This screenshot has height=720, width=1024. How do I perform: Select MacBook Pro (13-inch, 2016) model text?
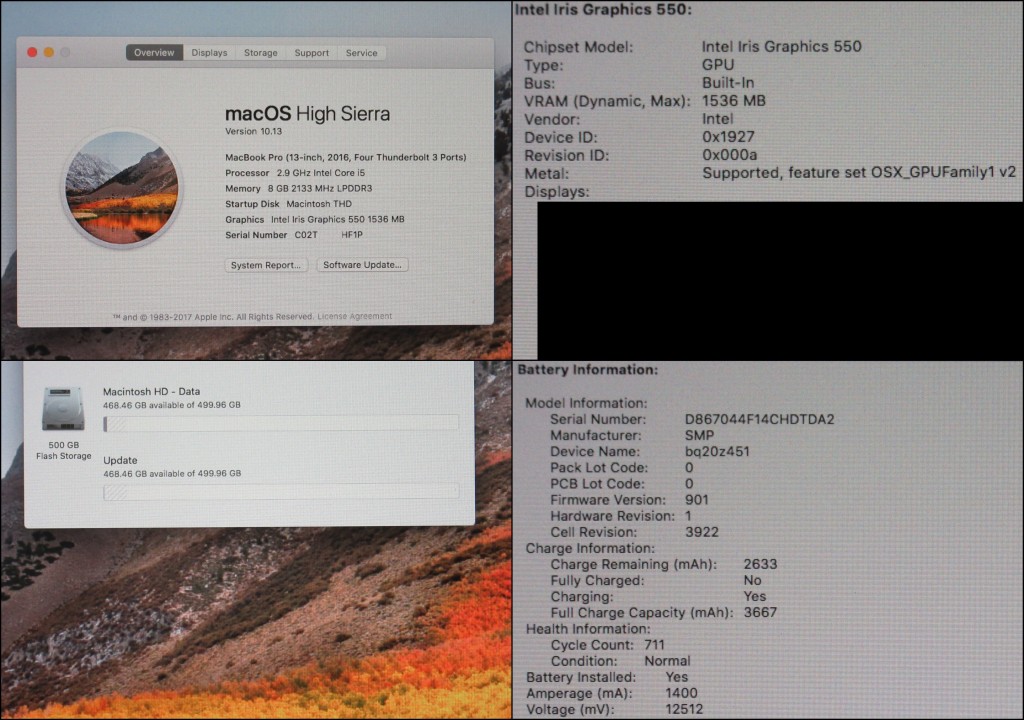pos(345,157)
